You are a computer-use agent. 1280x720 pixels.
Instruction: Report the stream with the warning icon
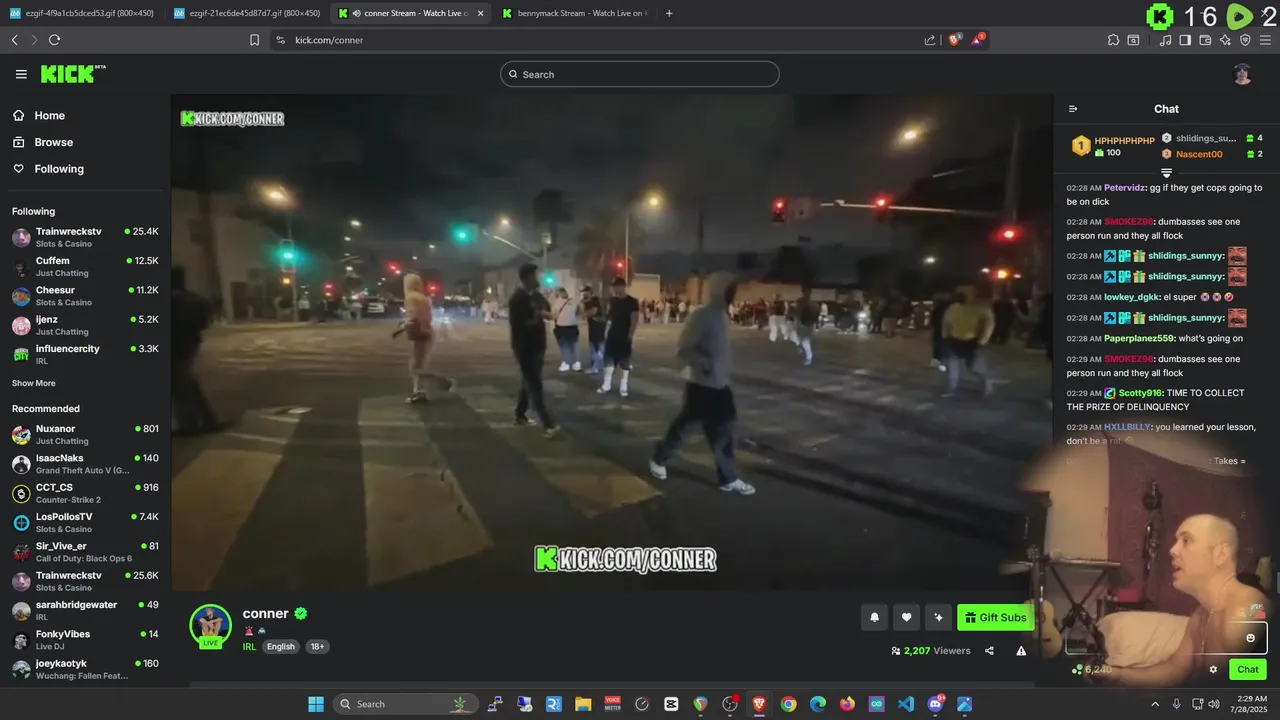coord(1021,650)
